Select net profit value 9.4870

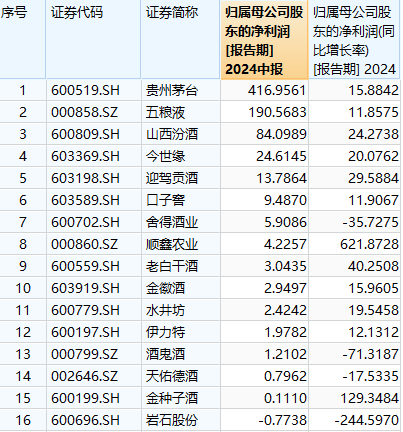(x=285, y=200)
